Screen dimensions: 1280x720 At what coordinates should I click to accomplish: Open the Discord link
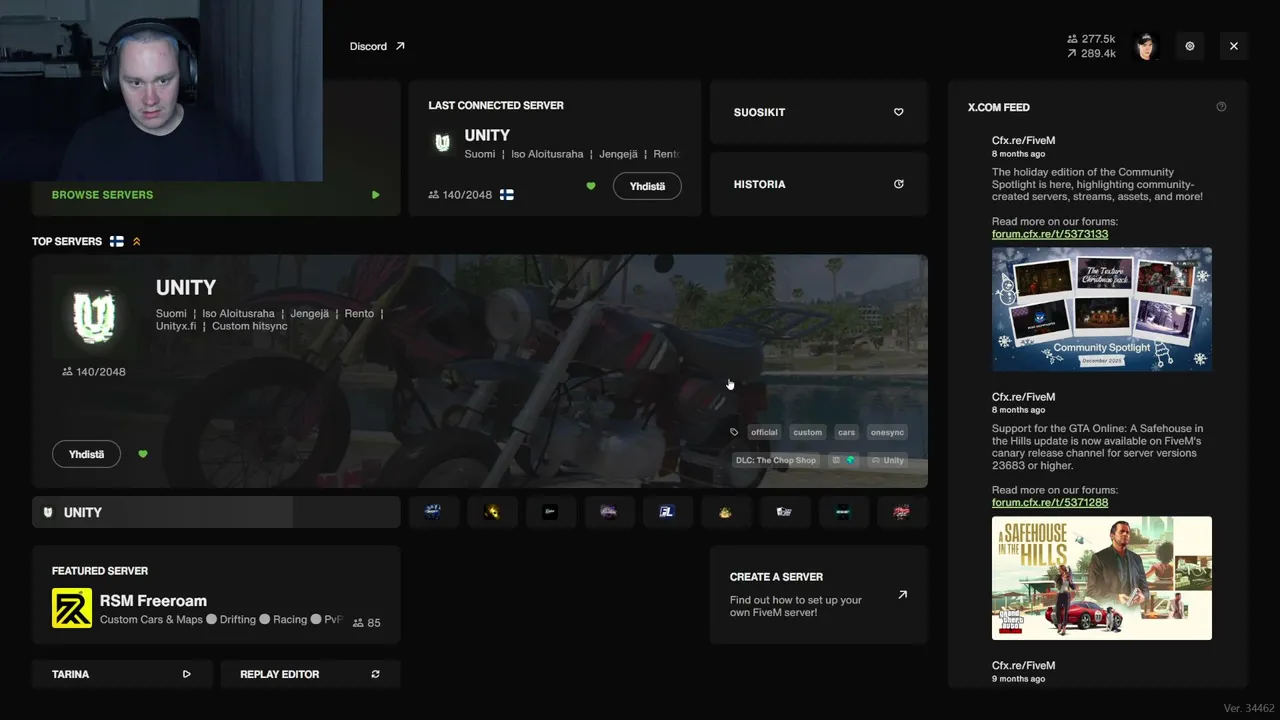pyautogui.click(x=377, y=46)
